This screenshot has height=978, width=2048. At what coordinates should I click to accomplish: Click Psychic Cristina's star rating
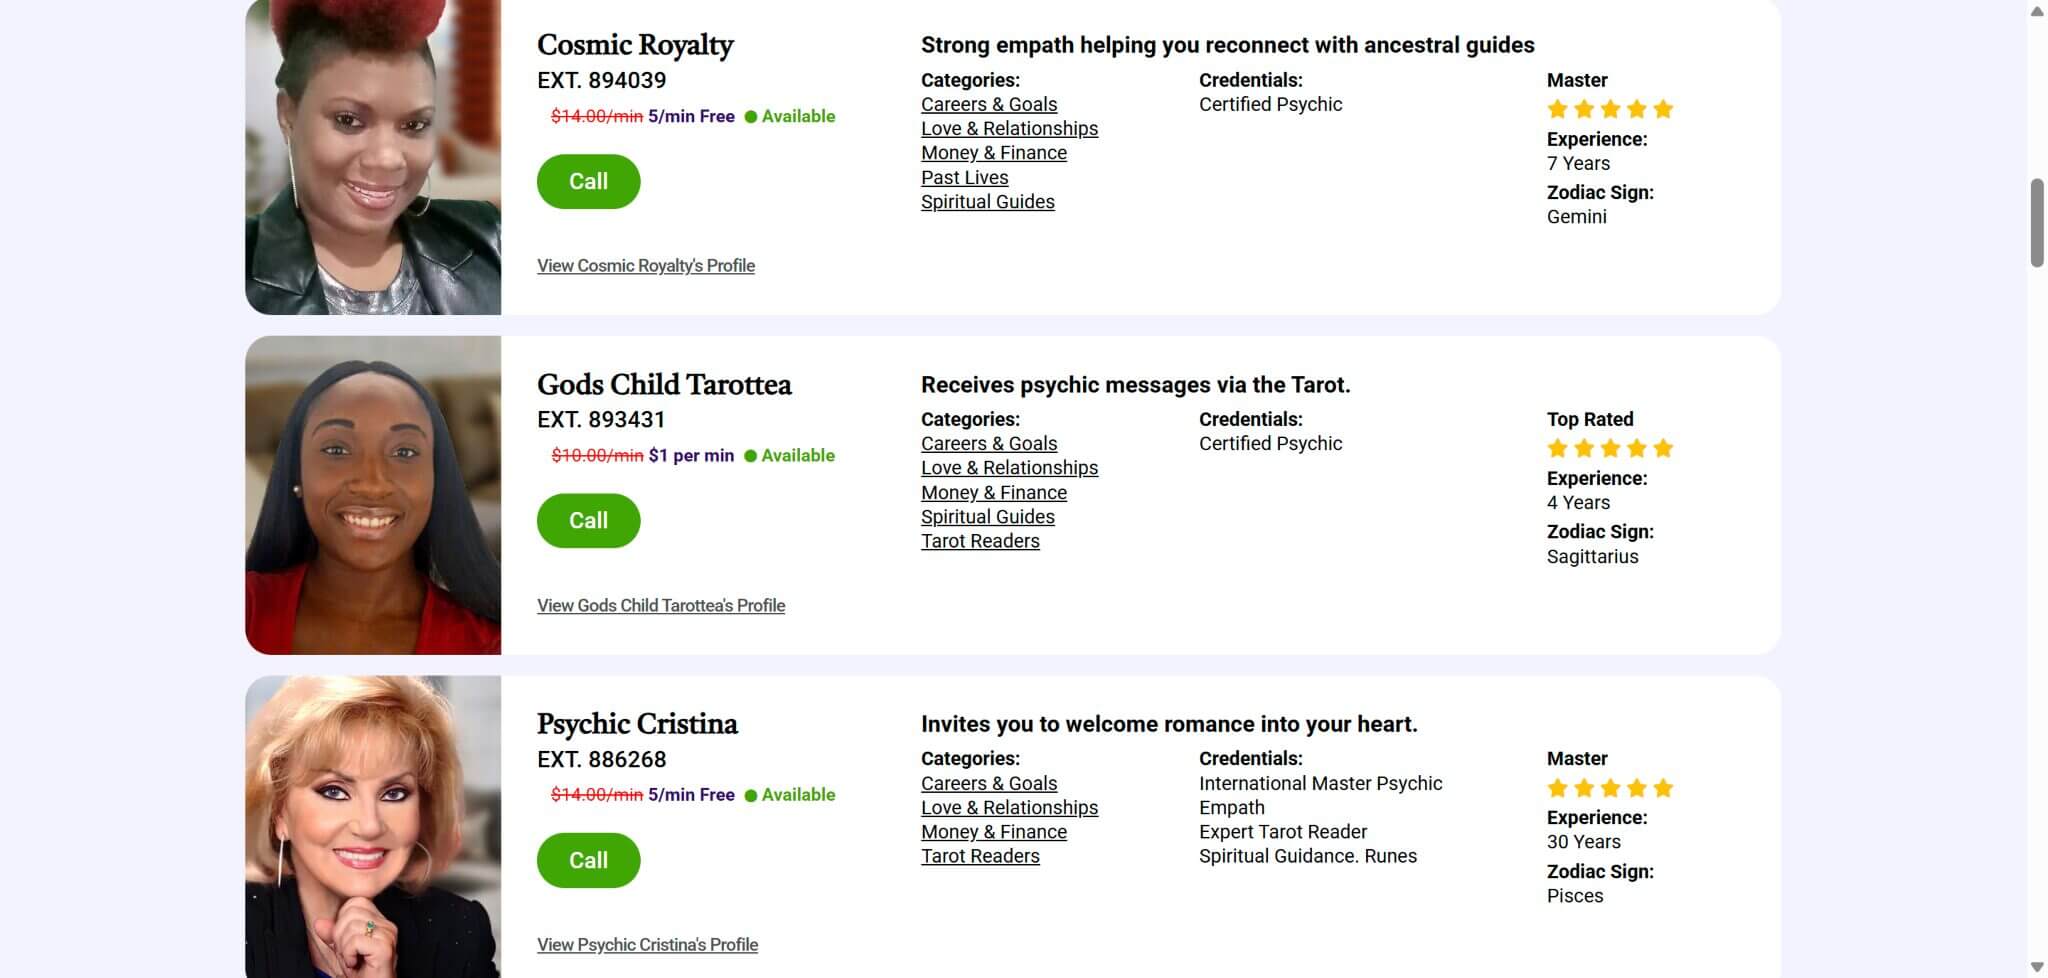(x=1609, y=788)
